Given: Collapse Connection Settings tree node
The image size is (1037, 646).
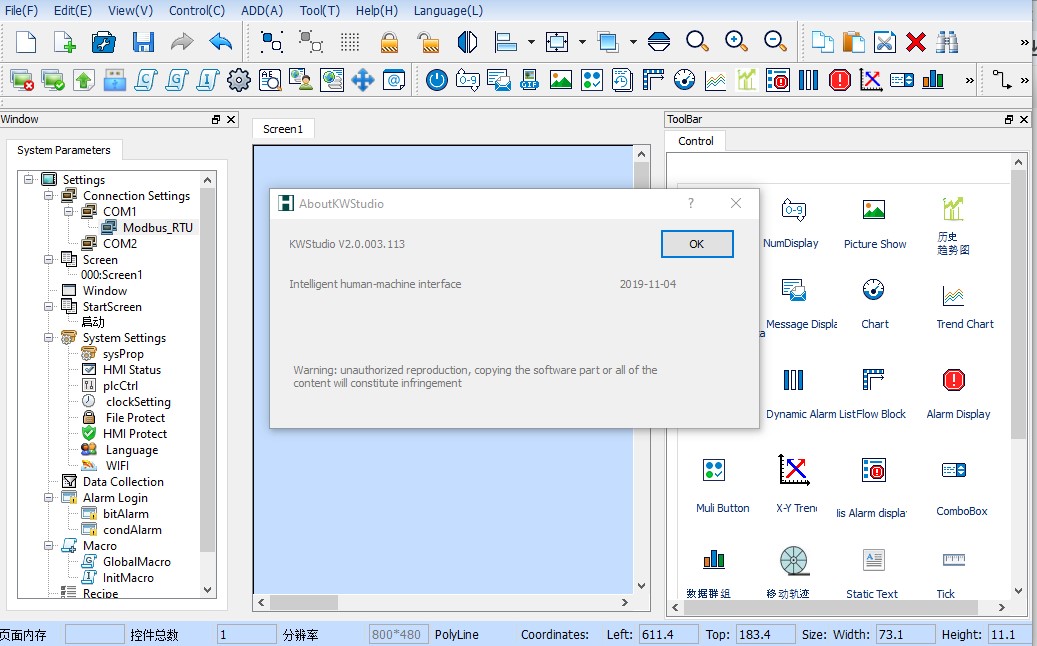Looking at the screenshot, I should (48, 196).
